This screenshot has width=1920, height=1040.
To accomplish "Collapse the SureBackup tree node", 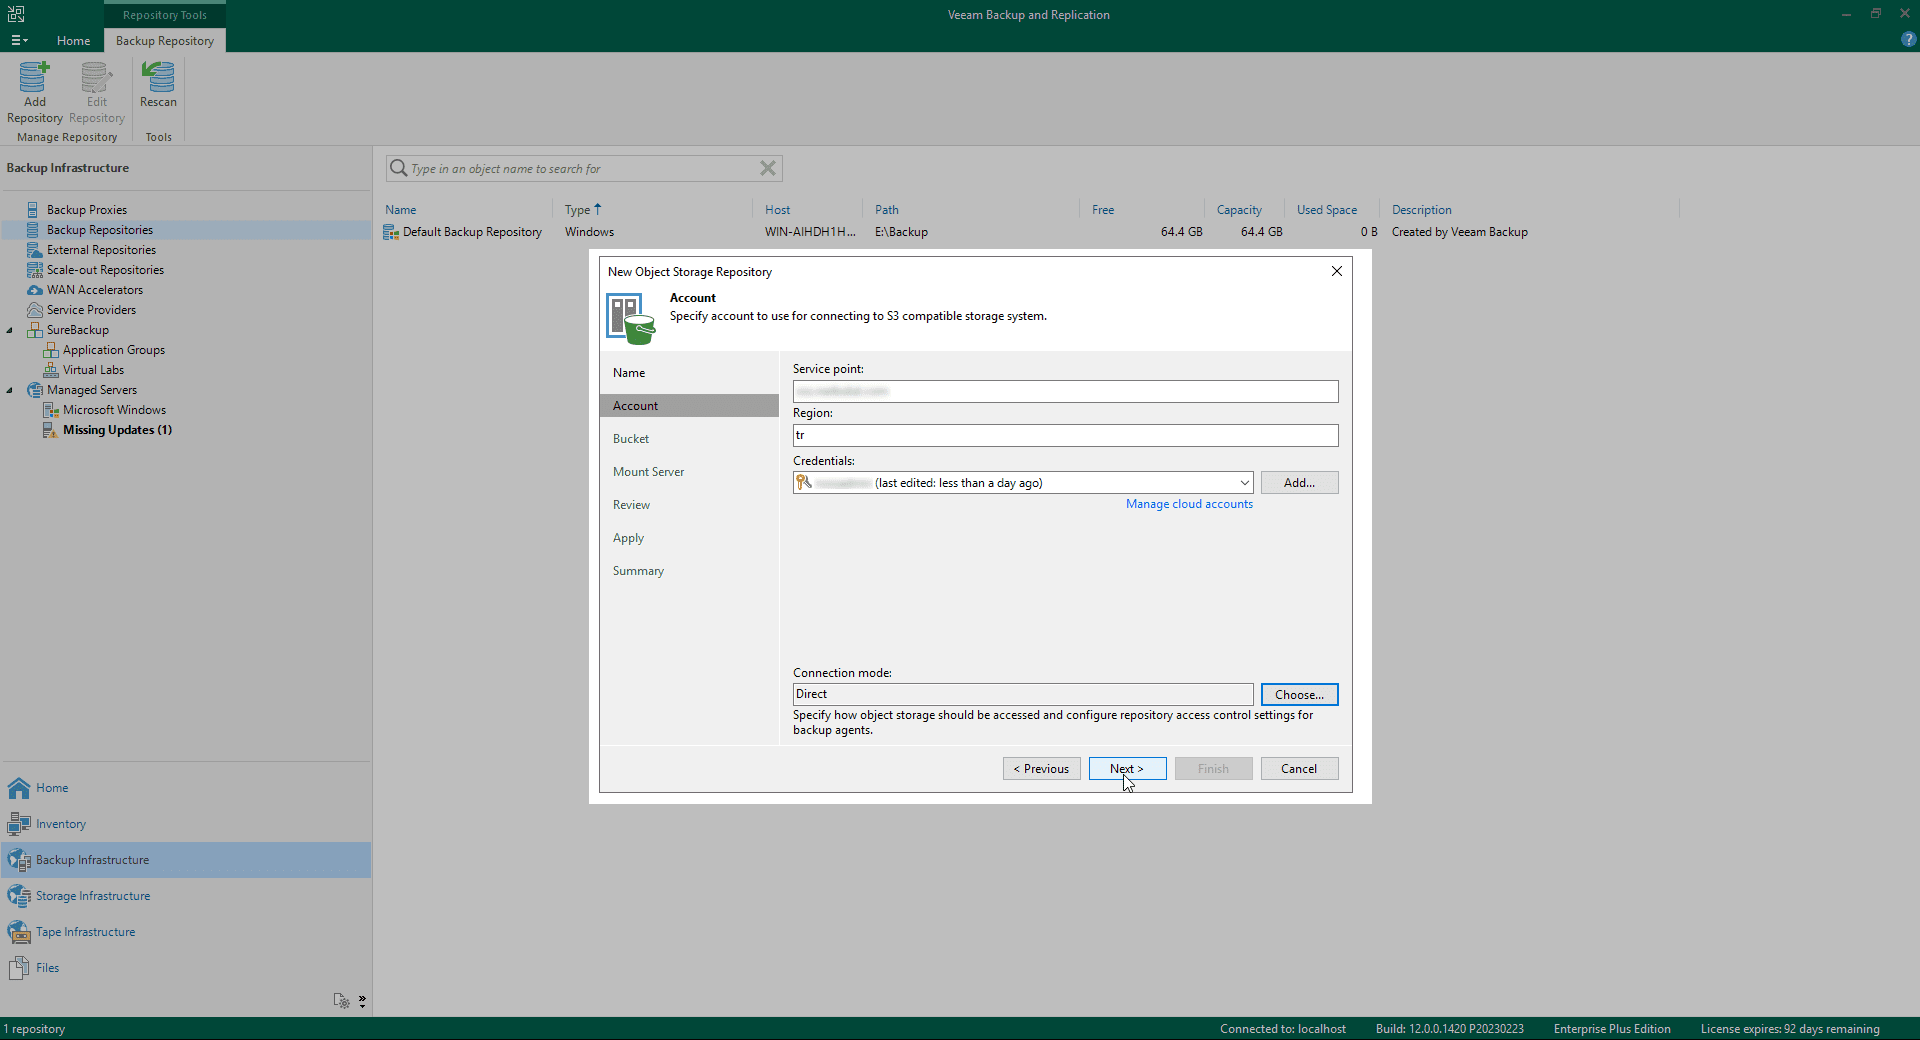I will click(x=10, y=330).
